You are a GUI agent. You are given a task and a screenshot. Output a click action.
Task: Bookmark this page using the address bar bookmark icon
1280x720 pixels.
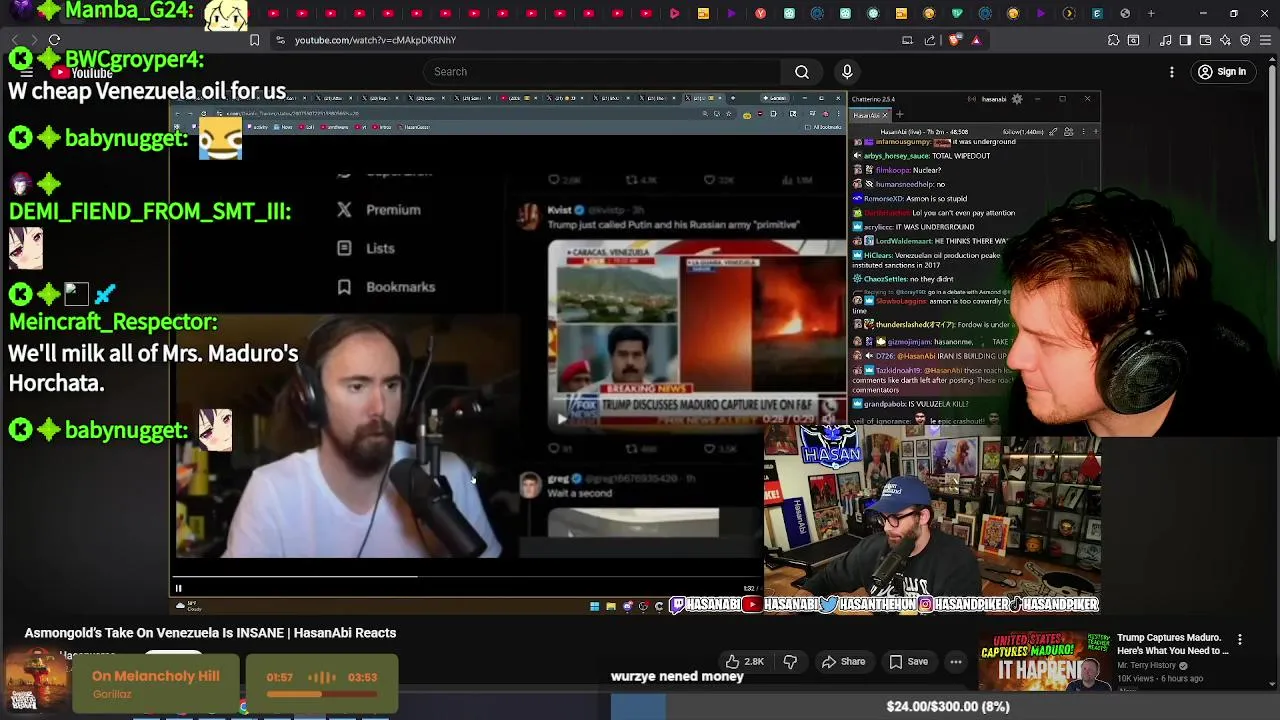(254, 40)
